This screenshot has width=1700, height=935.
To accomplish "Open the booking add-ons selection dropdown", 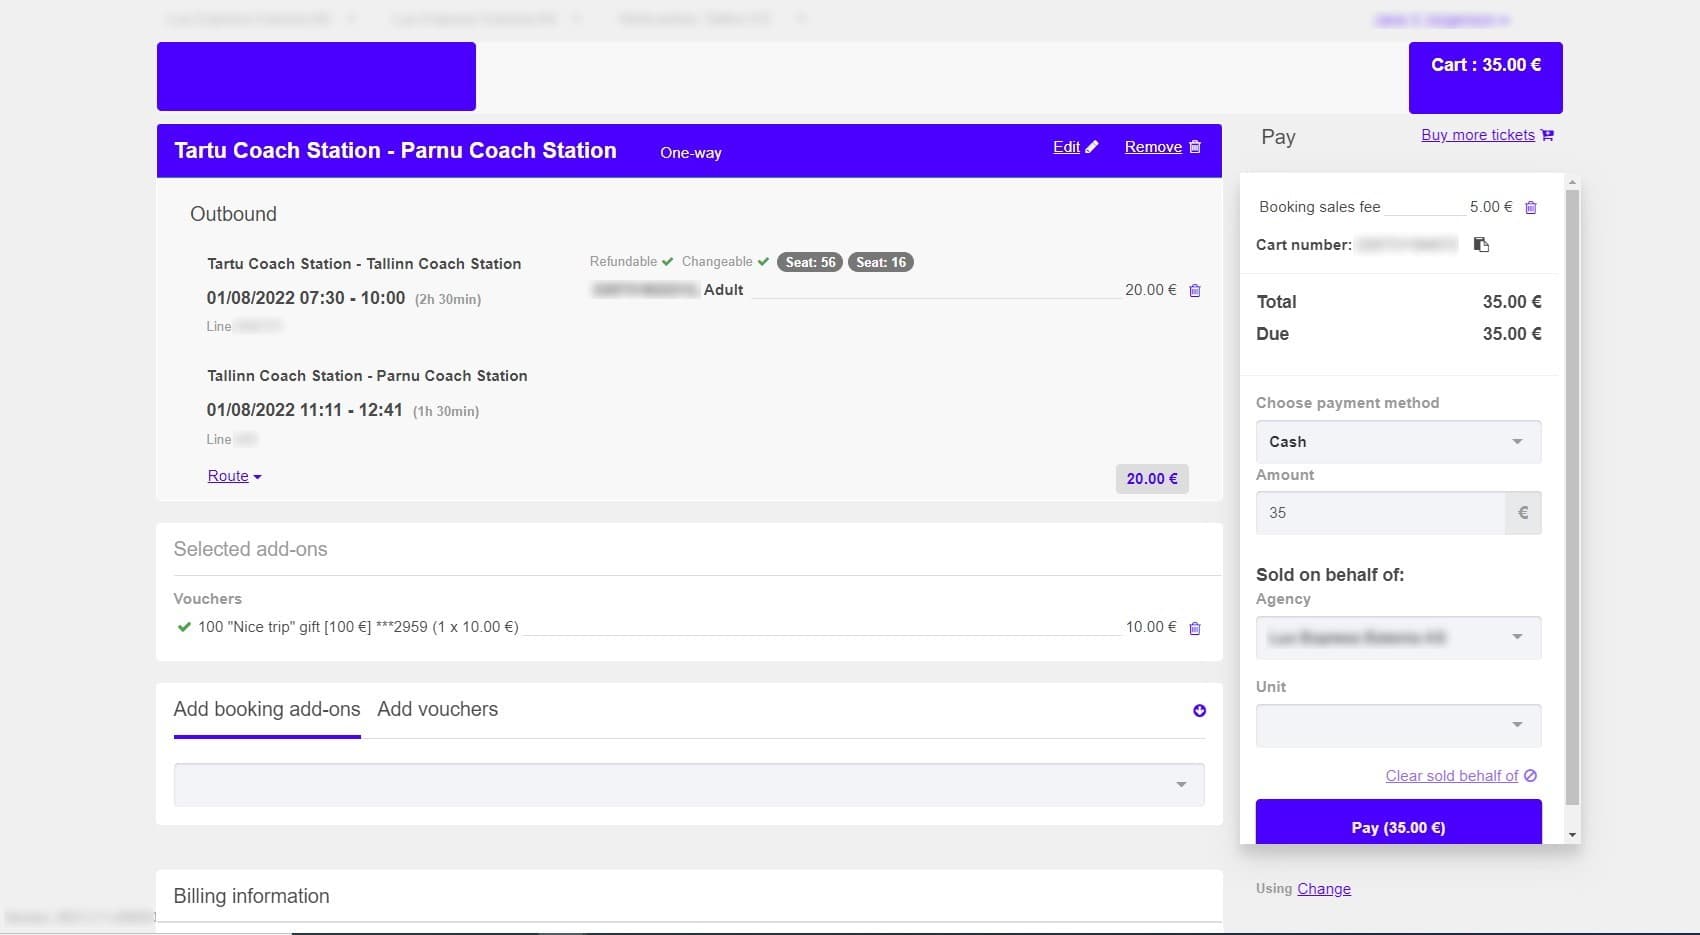I will click(688, 785).
